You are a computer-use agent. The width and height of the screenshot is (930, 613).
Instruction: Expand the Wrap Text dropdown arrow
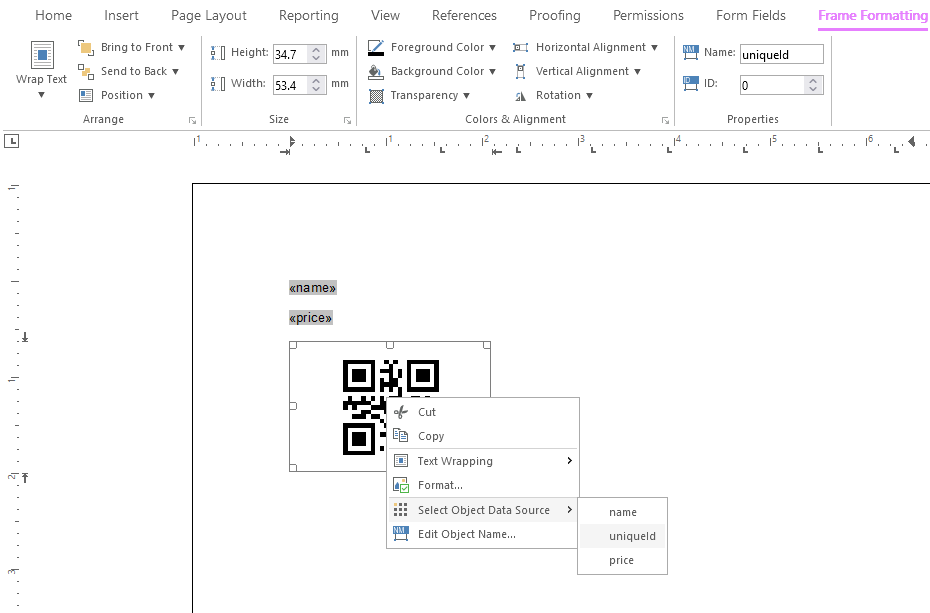coord(42,95)
